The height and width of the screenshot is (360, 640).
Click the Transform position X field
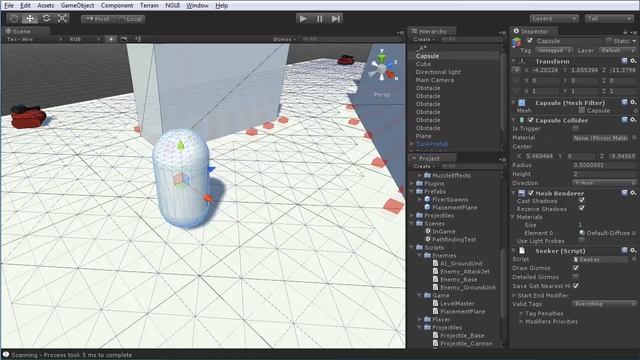tap(545, 70)
